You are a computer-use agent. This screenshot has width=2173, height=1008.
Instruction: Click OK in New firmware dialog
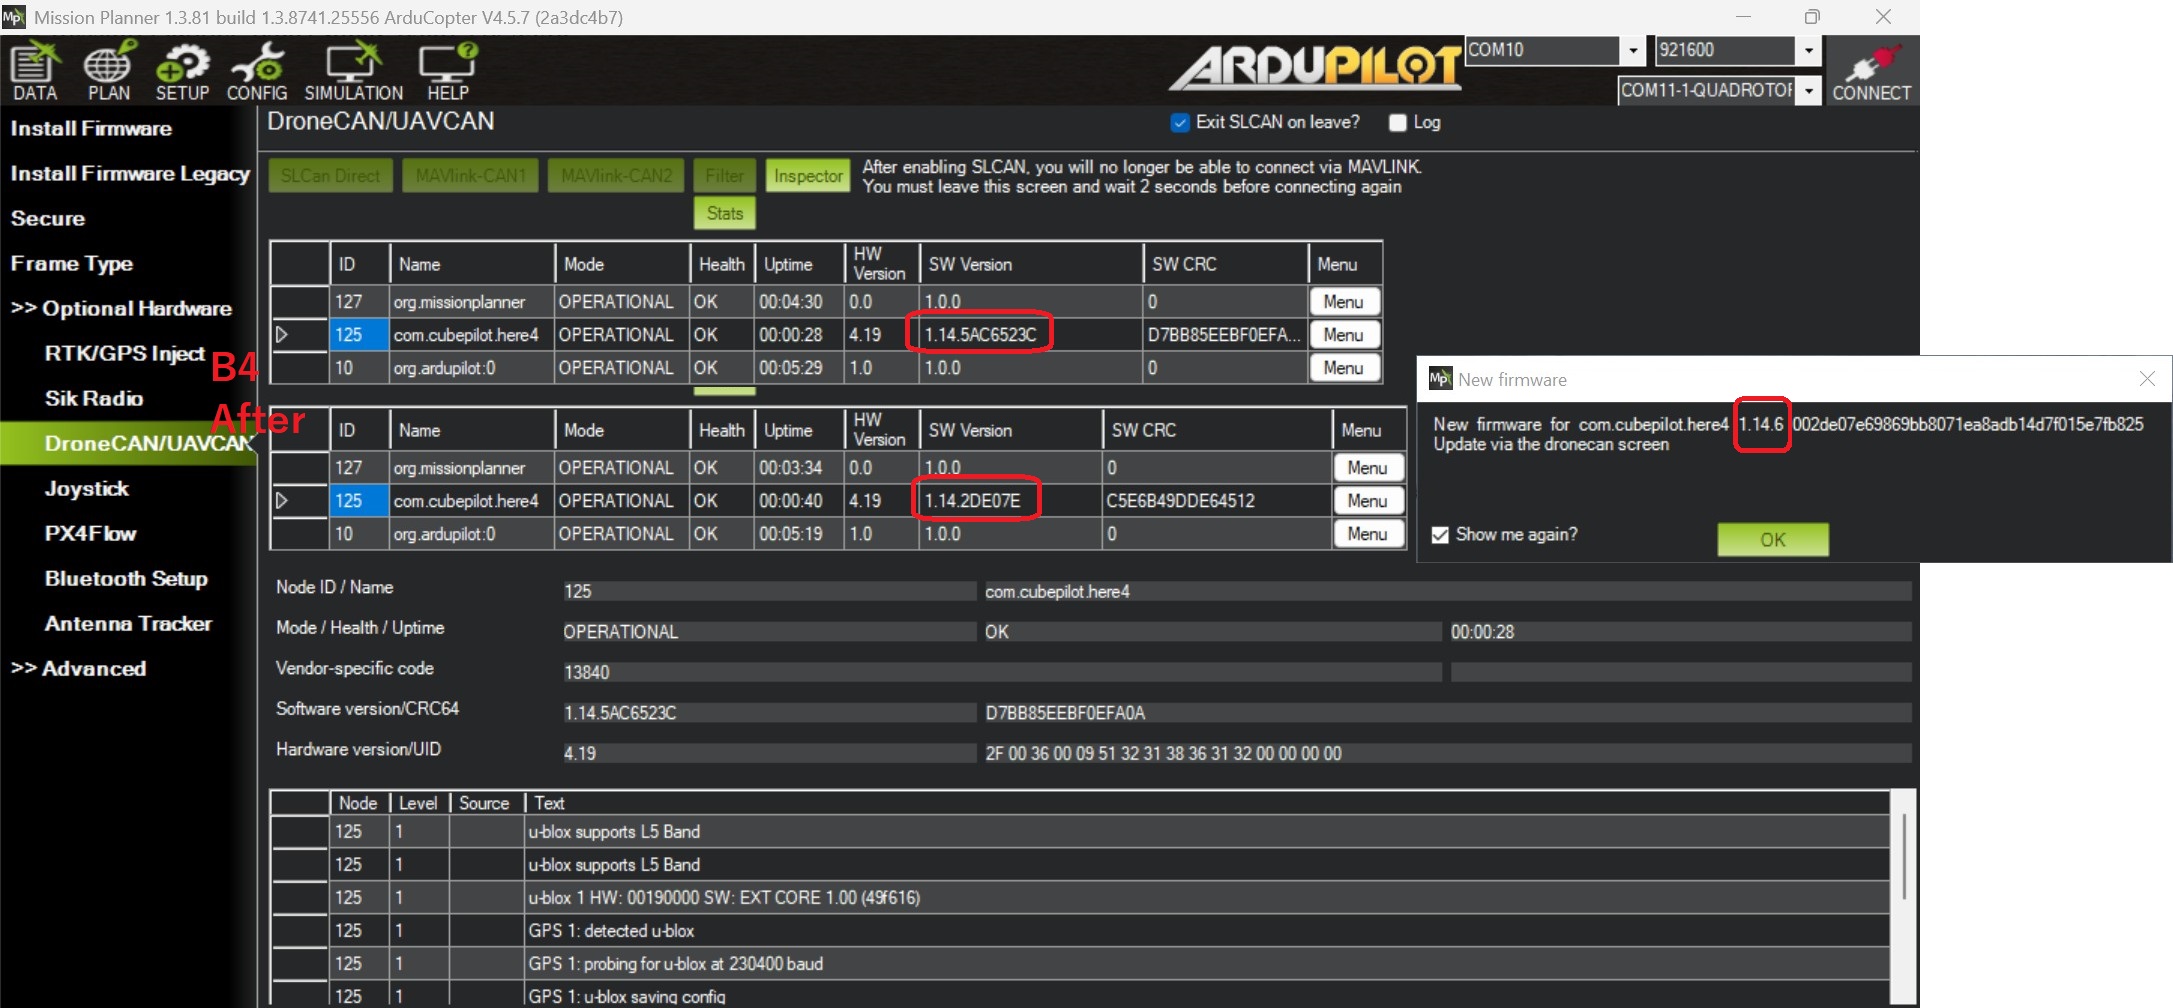coord(1773,539)
